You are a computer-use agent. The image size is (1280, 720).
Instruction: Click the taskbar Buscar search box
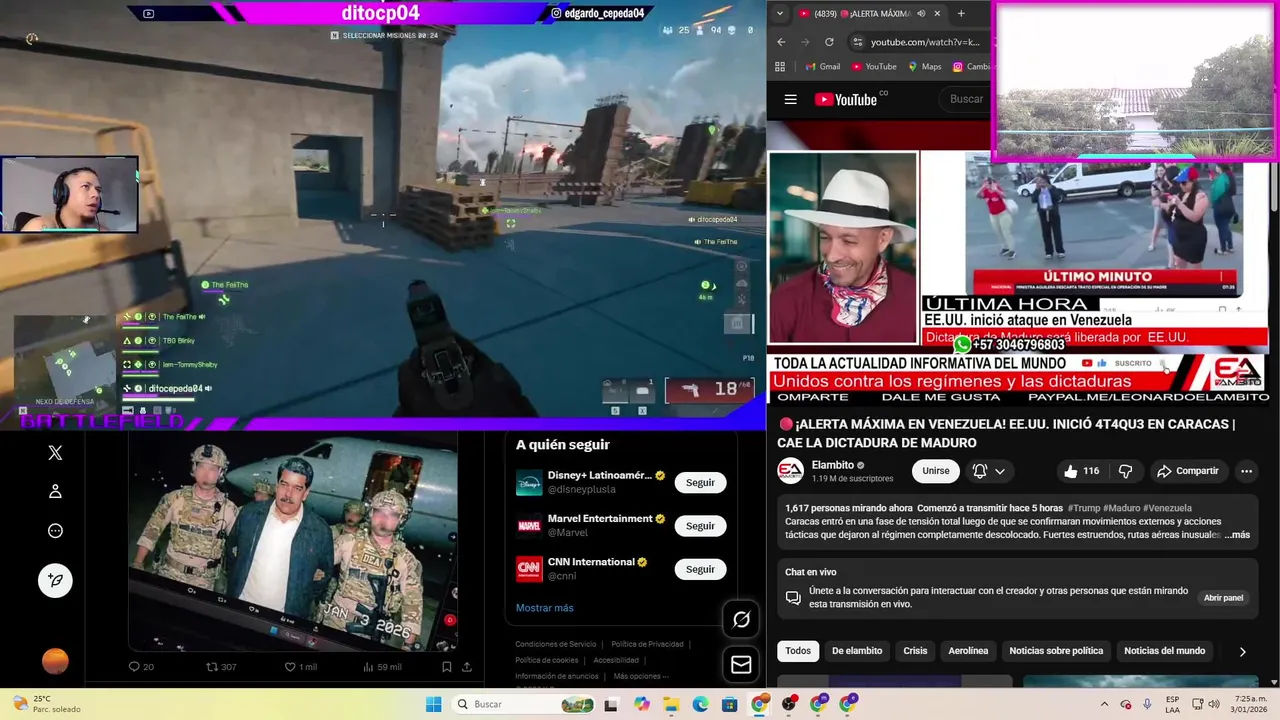point(524,704)
